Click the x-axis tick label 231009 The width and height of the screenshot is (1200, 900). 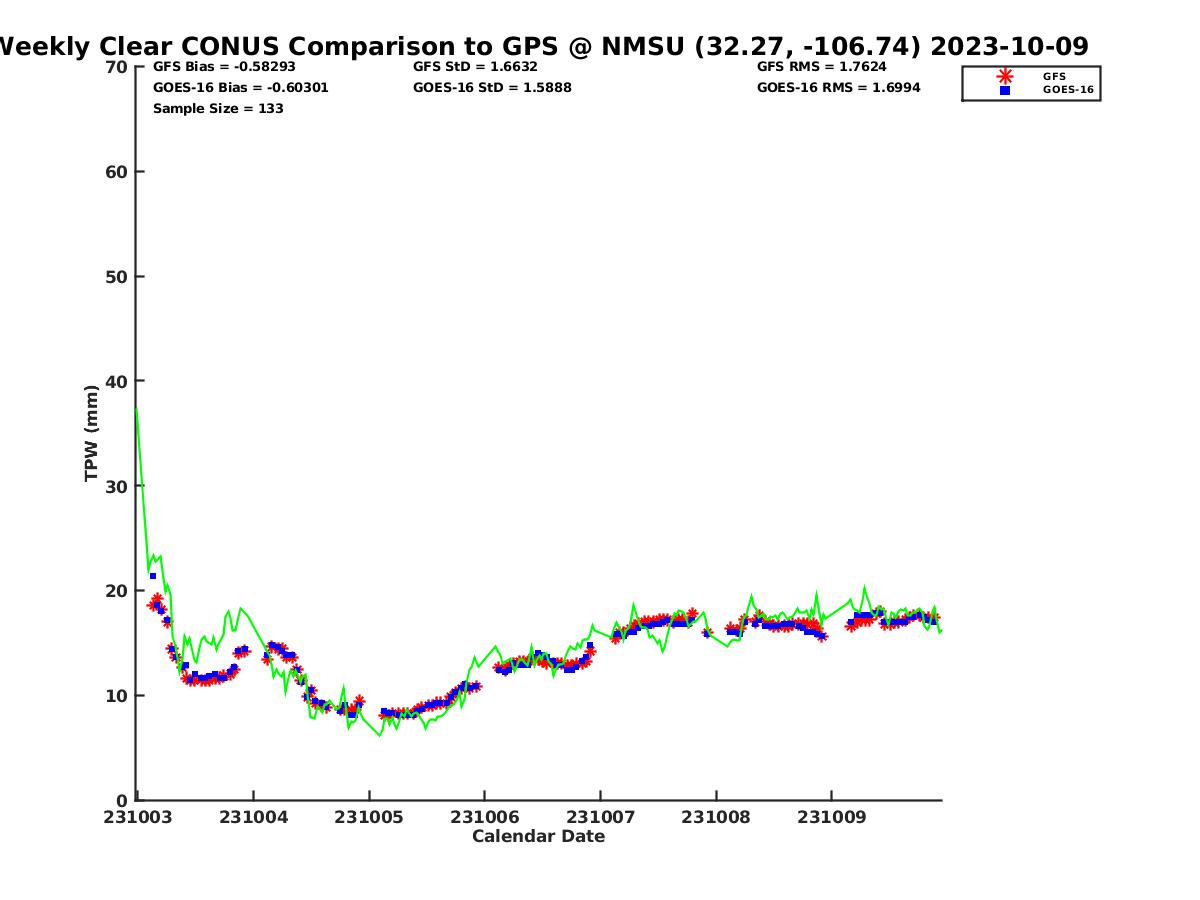[x=832, y=817]
